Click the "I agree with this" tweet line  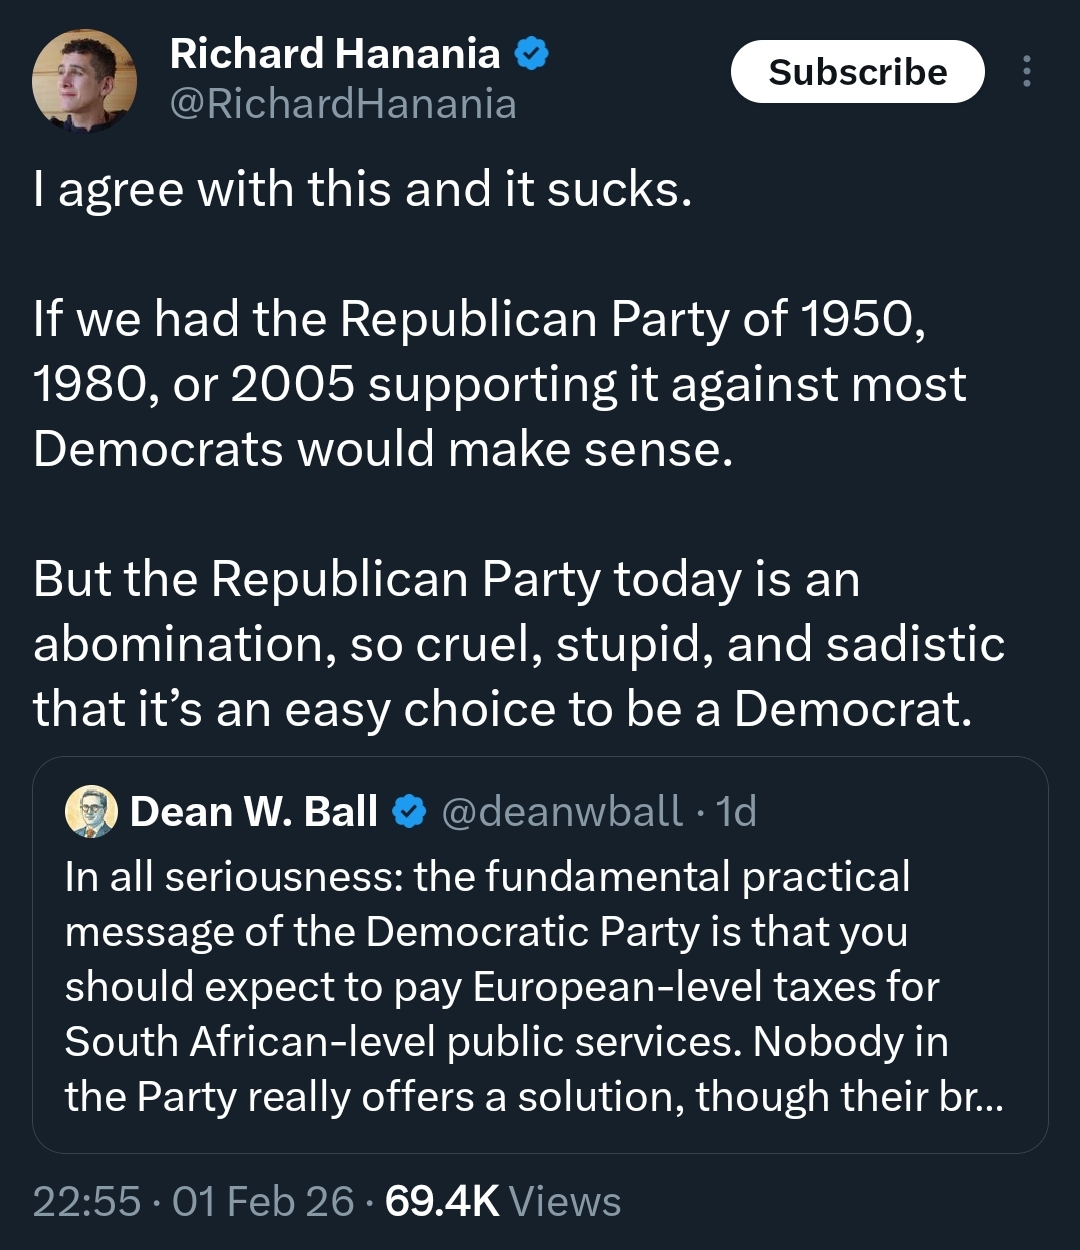point(362,189)
